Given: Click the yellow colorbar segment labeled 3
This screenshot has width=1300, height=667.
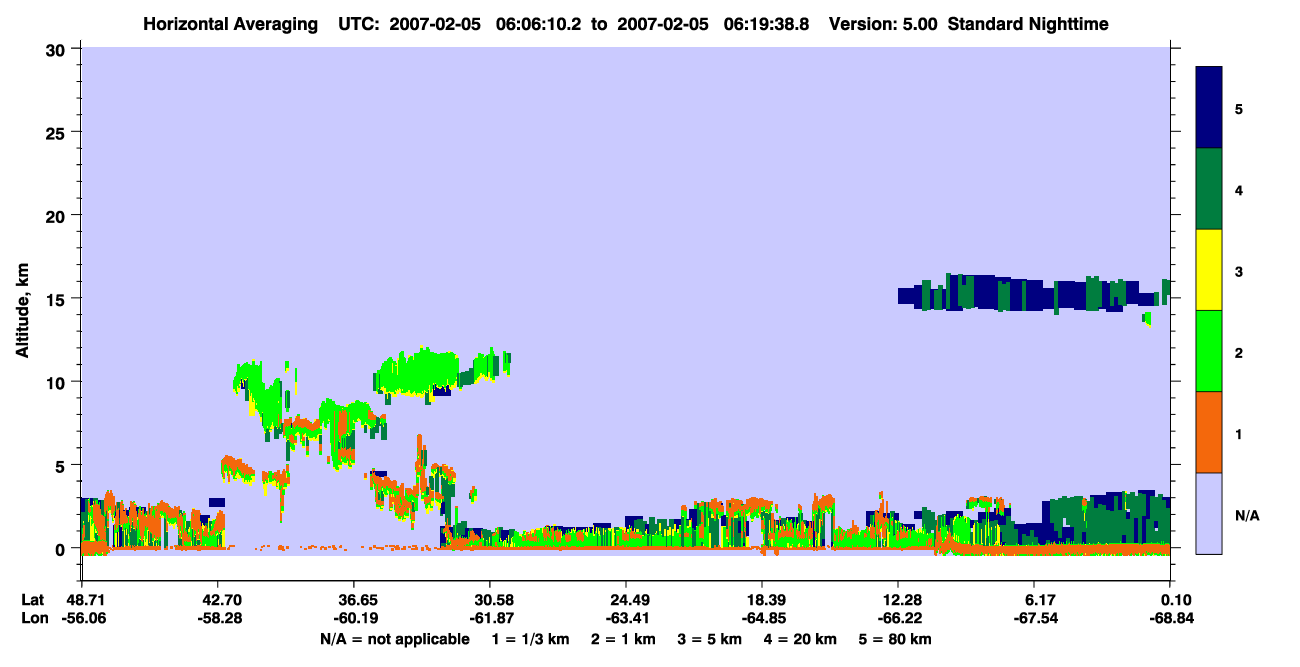Looking at the screenshot, I should (1209, 270).
